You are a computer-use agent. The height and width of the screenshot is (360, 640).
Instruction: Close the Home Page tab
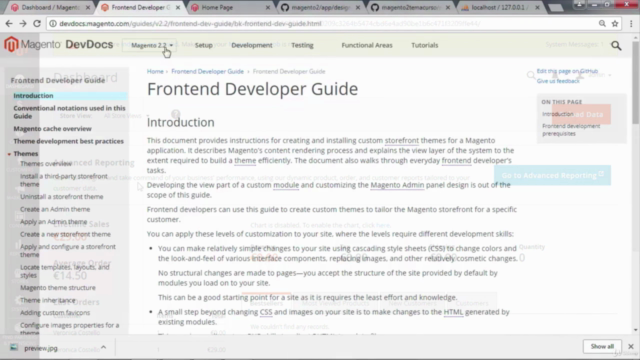coord(268,7)
